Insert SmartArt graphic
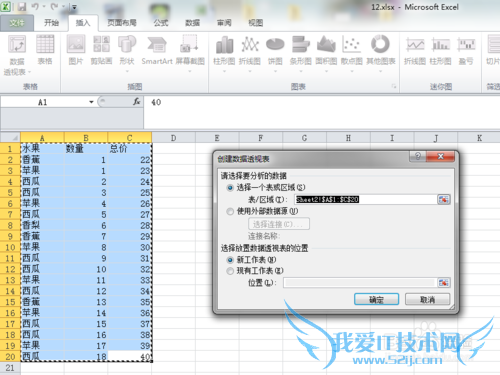The image size is (500, 375). pyautogui.click(x=157, y=45)
